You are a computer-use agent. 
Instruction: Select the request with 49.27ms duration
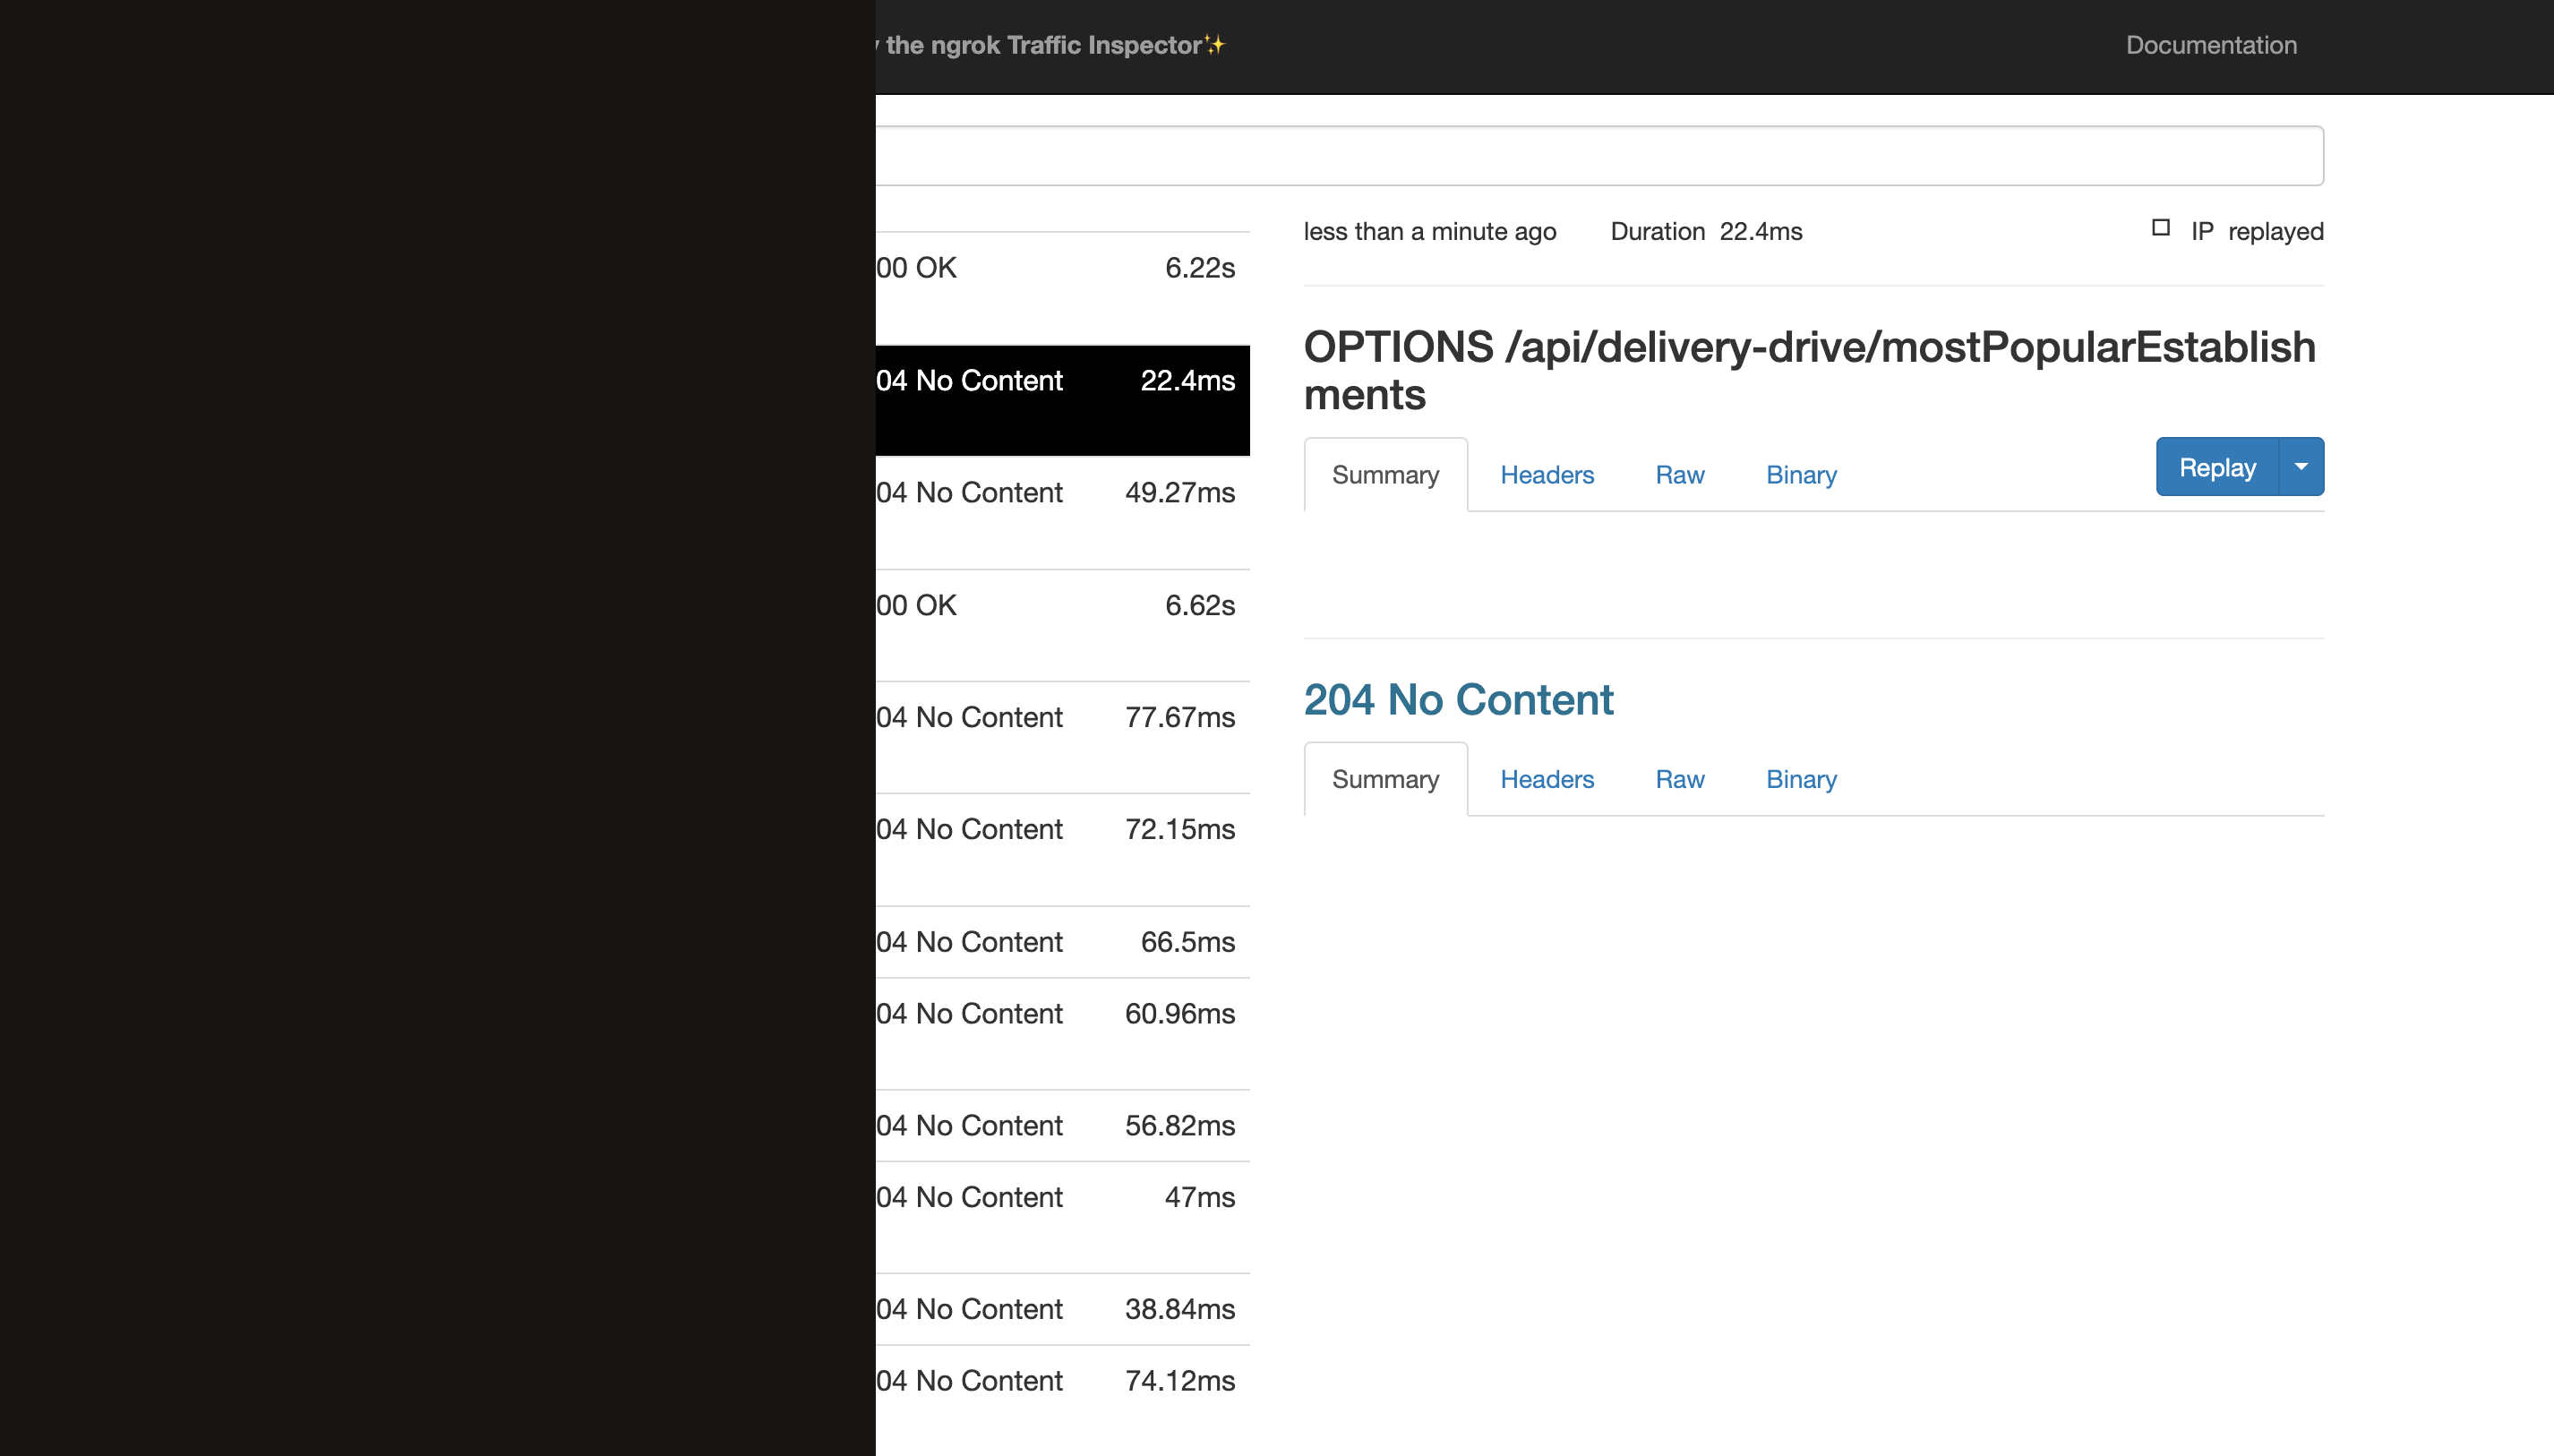pos(1060,493)
